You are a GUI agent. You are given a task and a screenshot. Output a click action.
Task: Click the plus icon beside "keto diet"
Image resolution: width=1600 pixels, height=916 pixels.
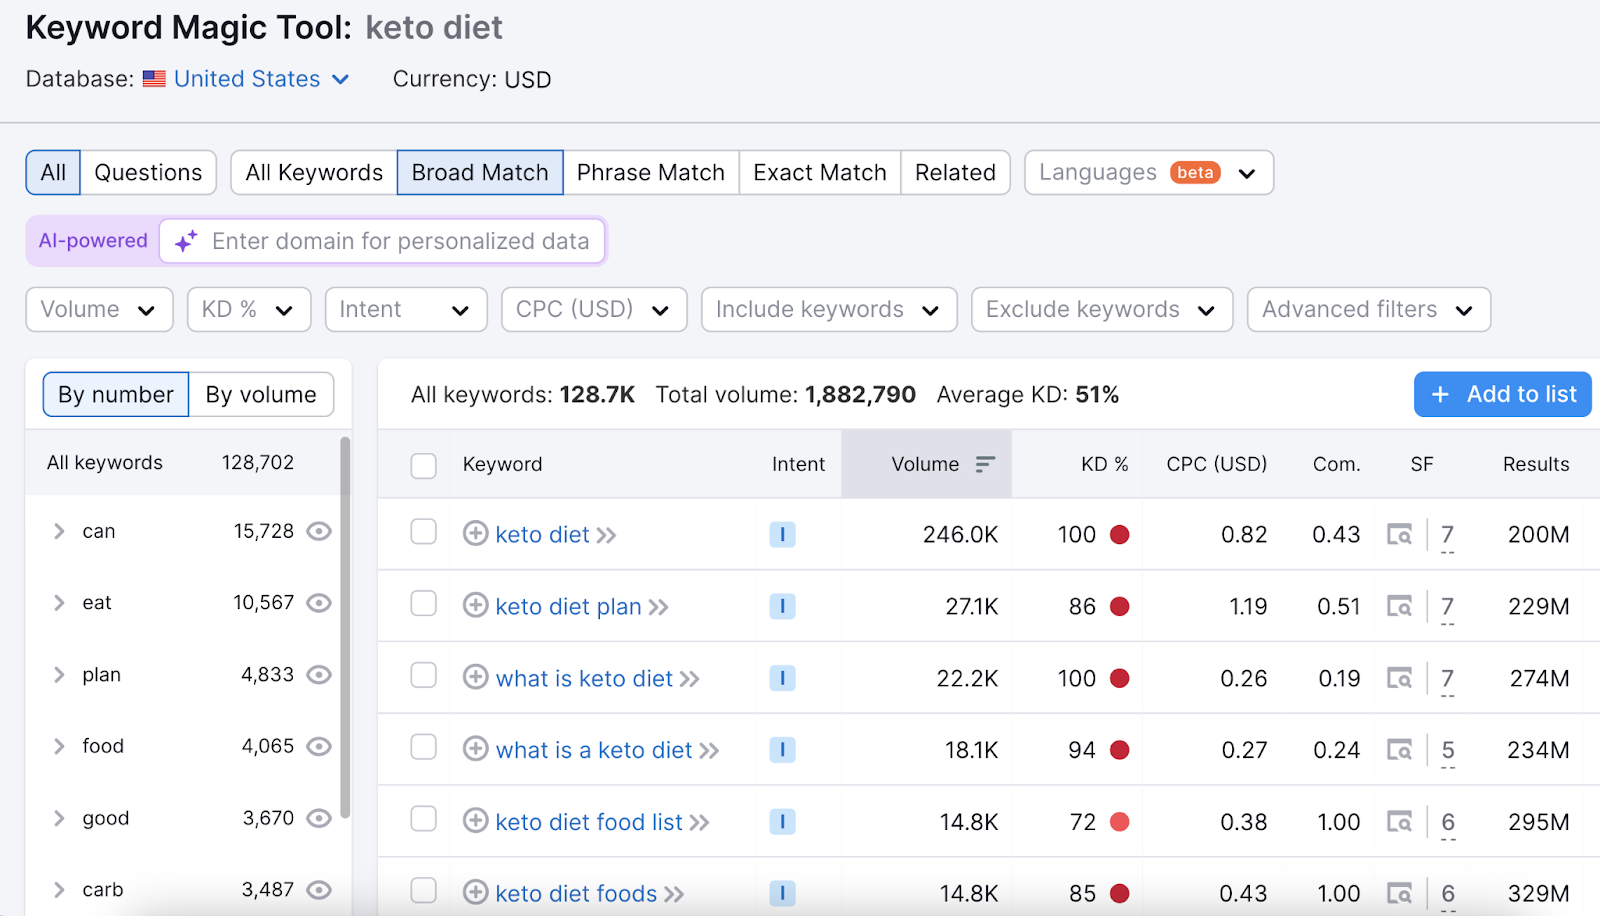click(475, 534)
